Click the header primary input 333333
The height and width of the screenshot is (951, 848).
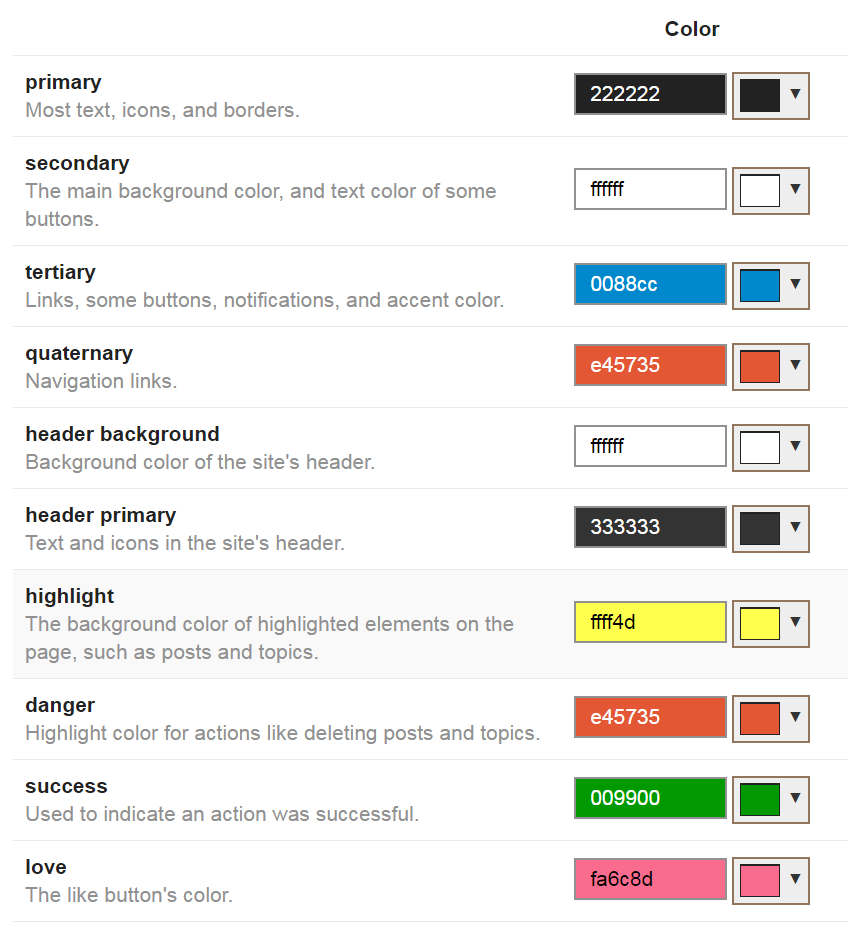pos(650,528)
